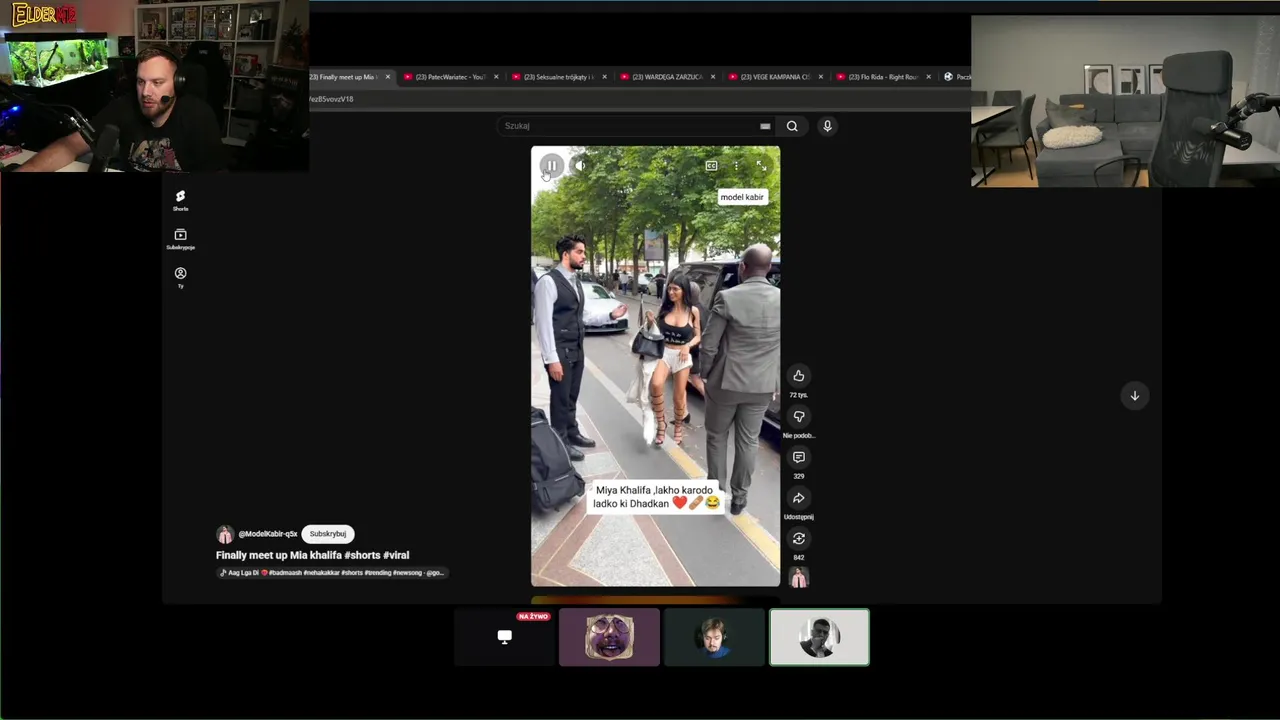
Task: Like the Short with thumbs up
Action: pyautogui.click(x=798, y=376)
